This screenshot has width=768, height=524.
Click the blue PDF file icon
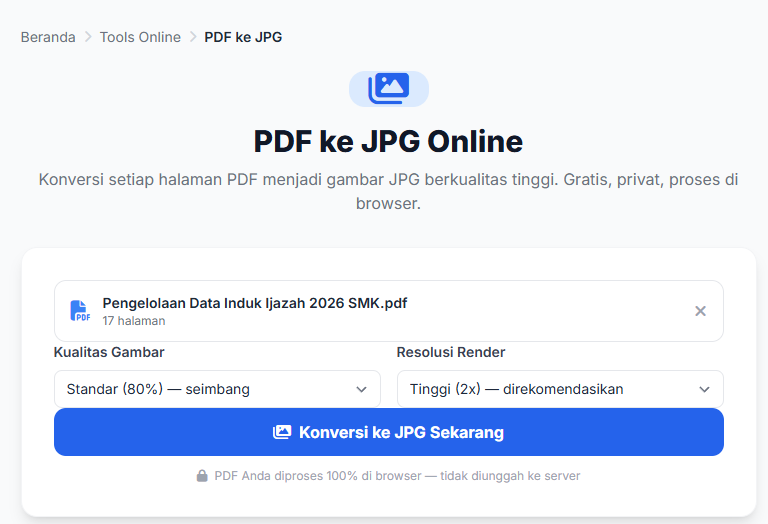click(80, 311)
